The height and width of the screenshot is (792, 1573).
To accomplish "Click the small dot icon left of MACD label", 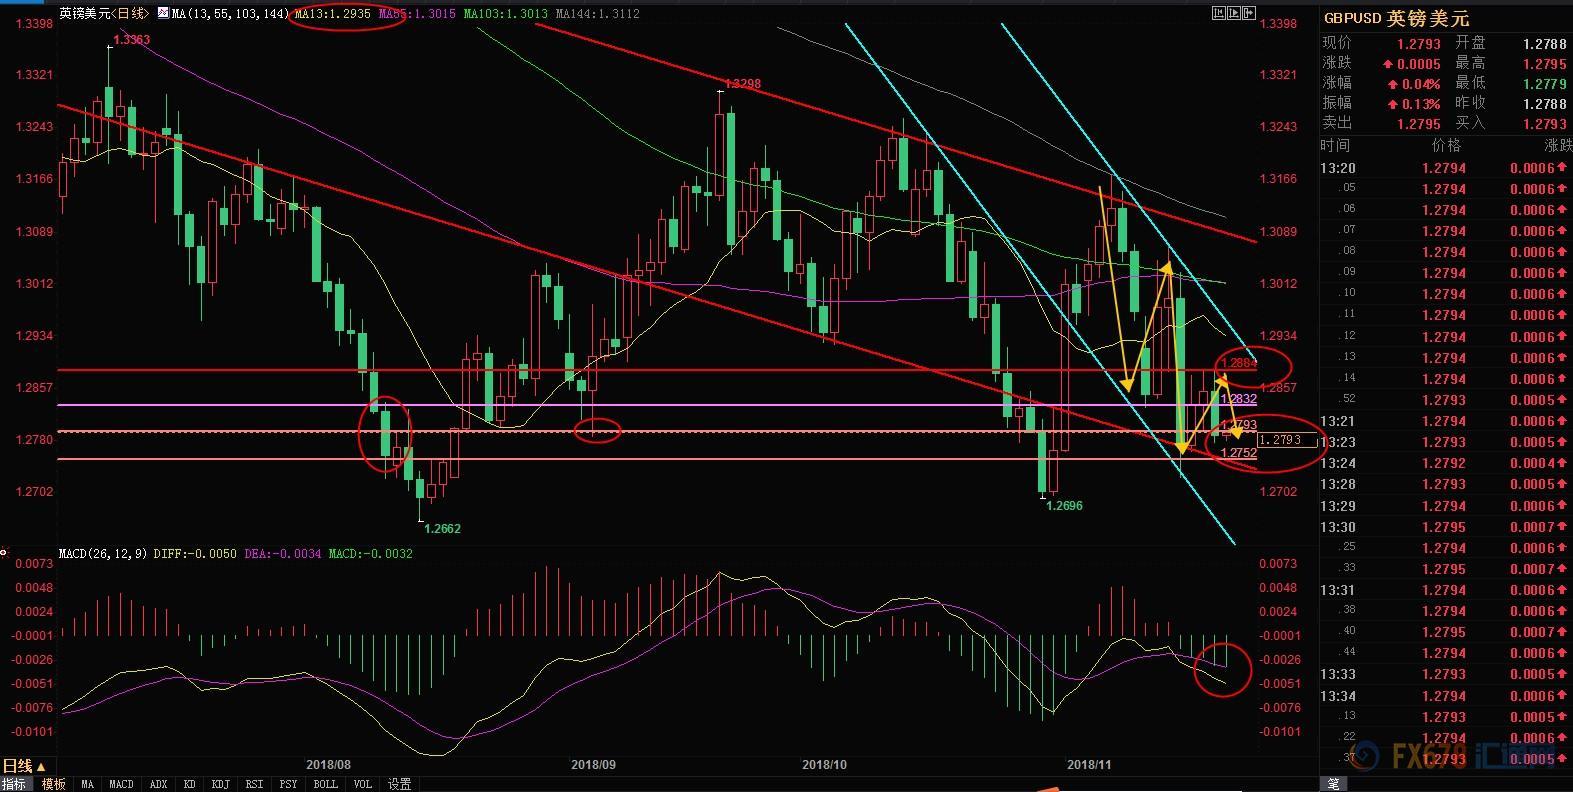I will (4, 552).
